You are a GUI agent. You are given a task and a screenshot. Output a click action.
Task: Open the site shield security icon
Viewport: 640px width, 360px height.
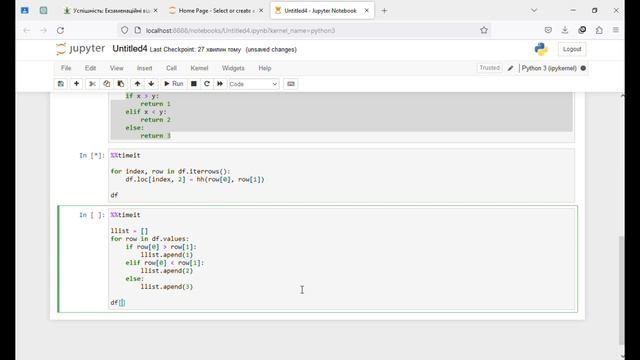pos(124,30)
